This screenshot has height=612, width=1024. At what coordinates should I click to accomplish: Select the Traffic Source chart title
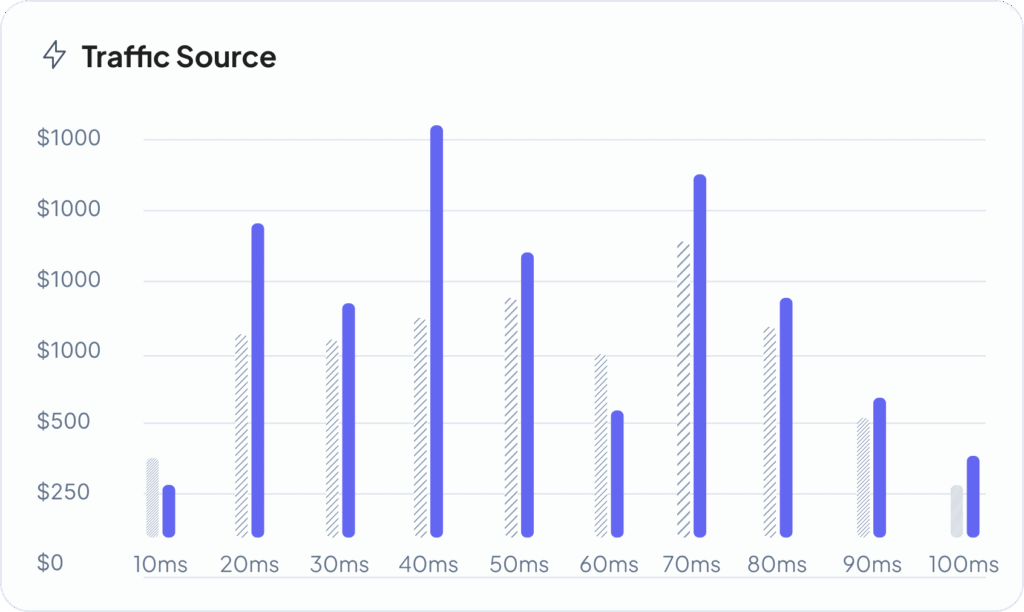179,57
